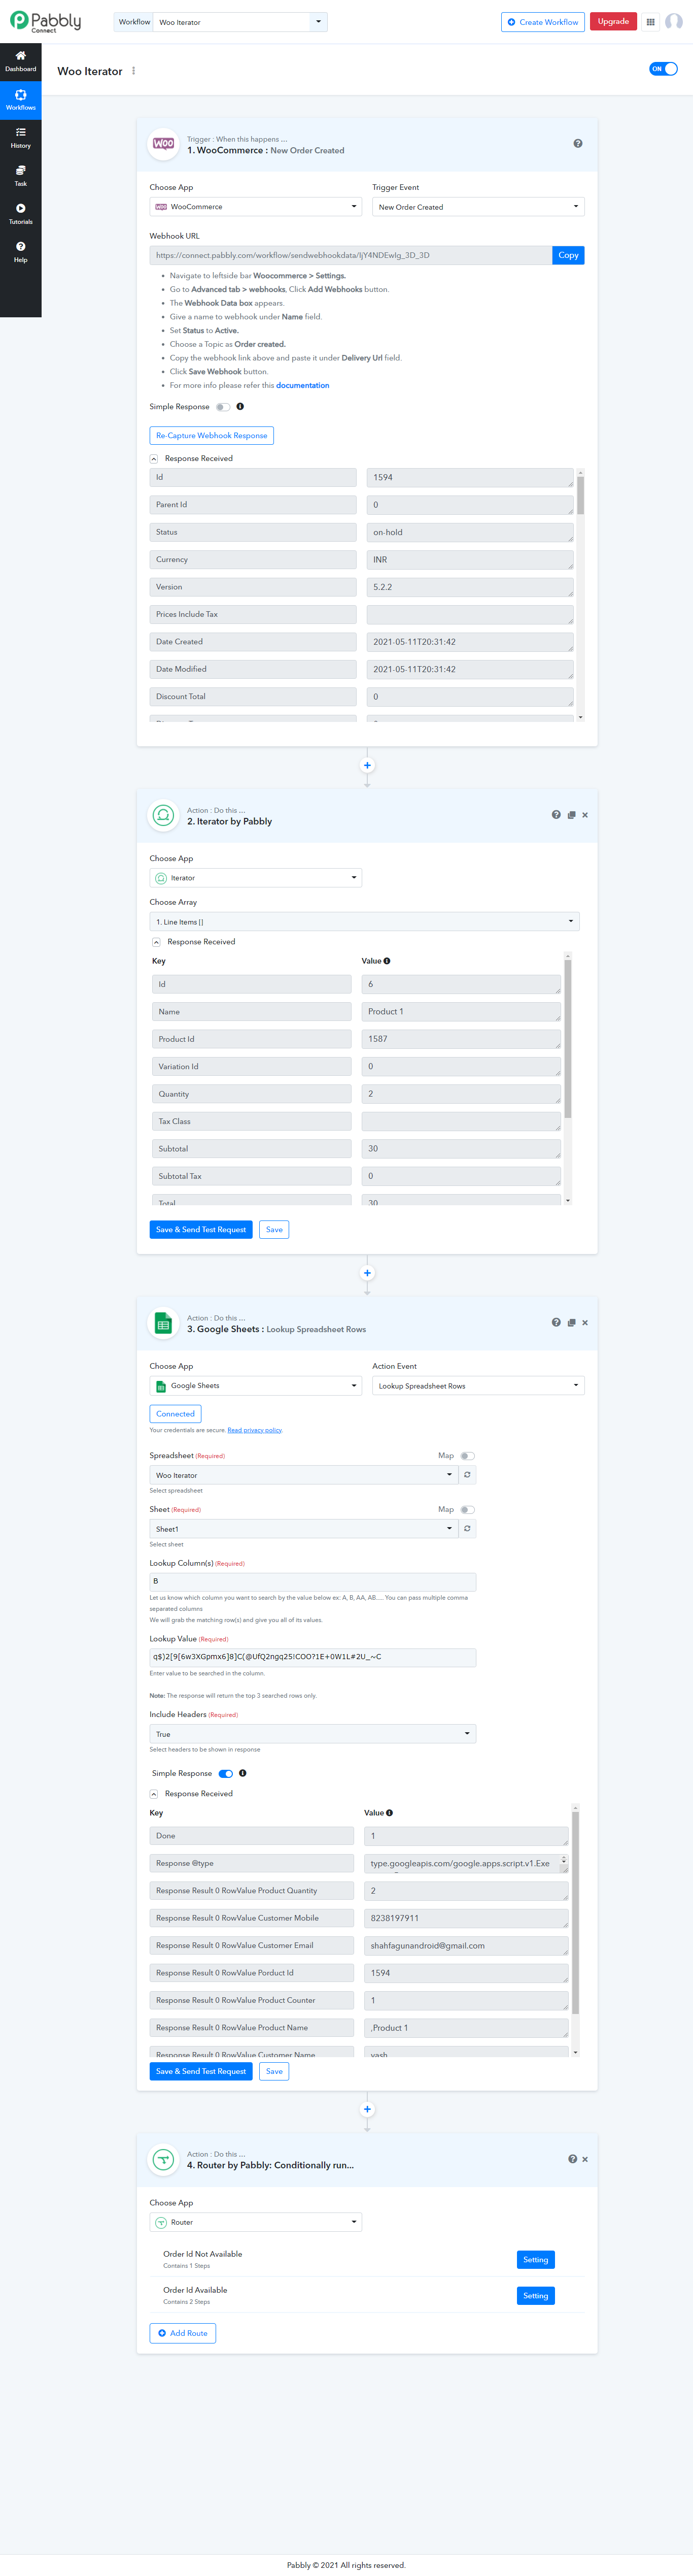Open the Read privacy policy link
693x2576 pixels.
coord(255,1430)
